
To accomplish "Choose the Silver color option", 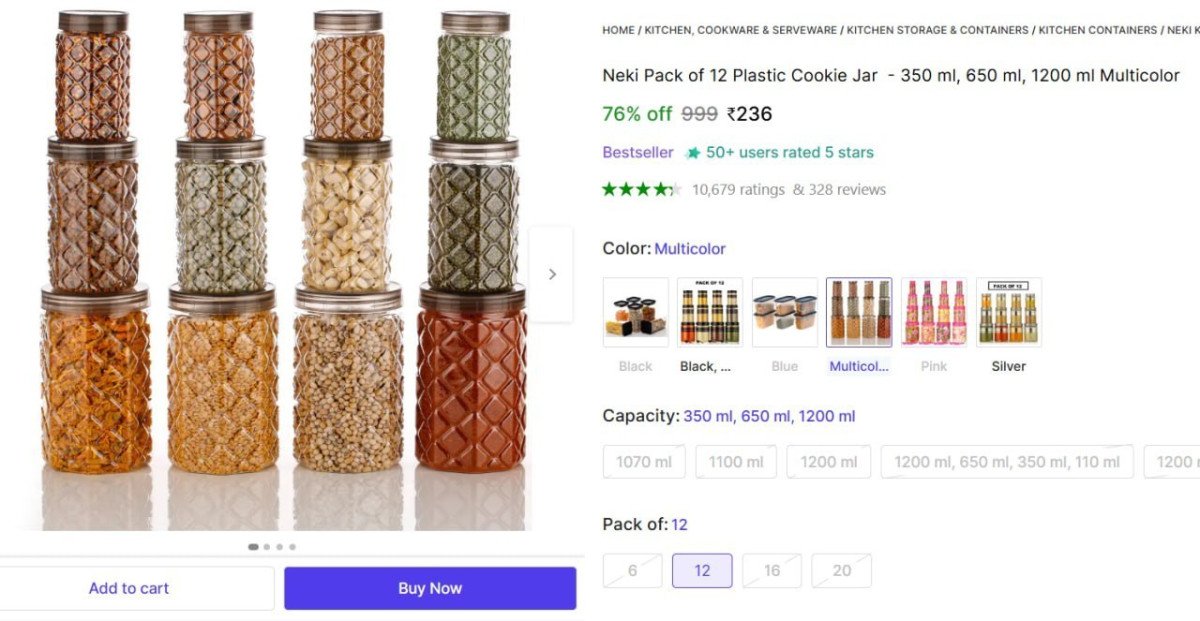I will pyautogui.click(x=1009, y=311).
